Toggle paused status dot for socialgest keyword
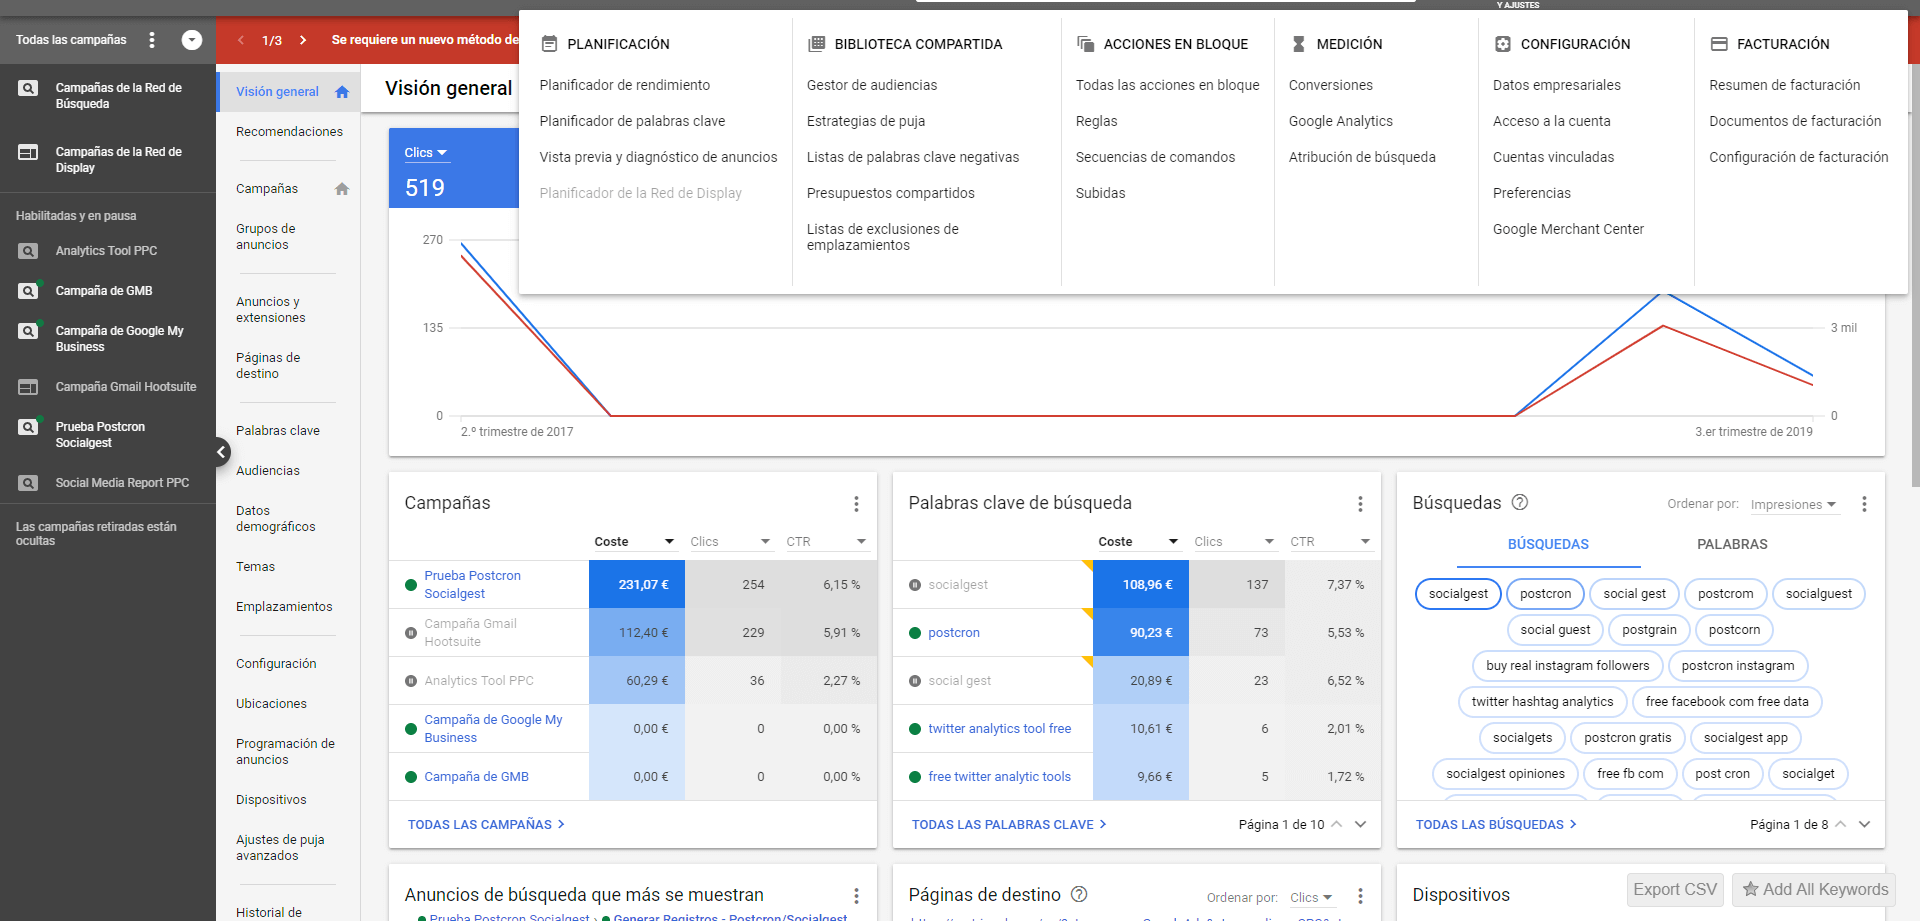Image resolution: width=1920 pixels, height=921 pixels. coord(915,585)
